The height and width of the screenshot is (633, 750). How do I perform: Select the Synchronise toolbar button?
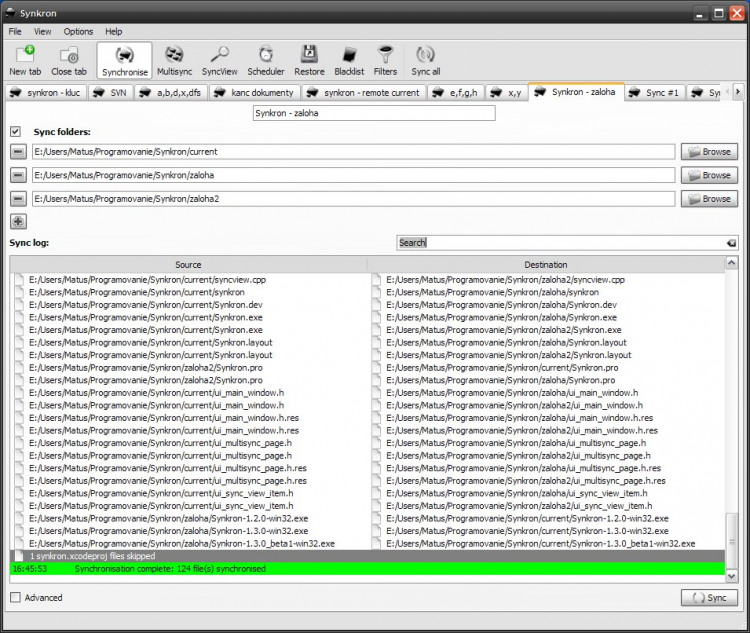tap(124, 61)
